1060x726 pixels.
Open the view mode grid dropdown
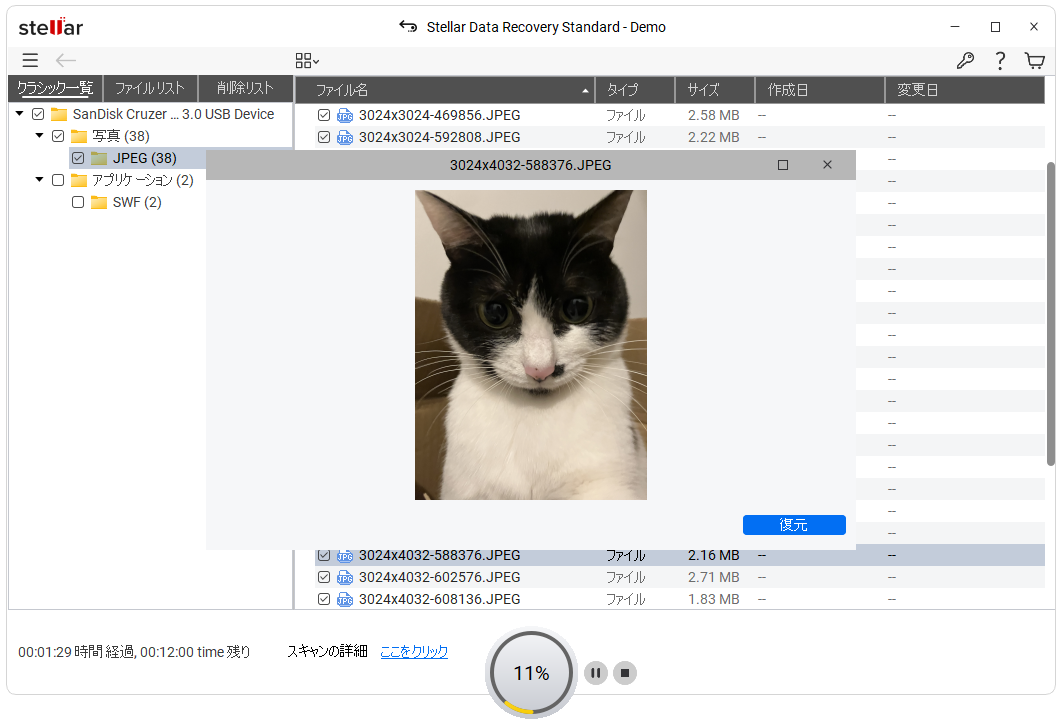pos(307,61)
